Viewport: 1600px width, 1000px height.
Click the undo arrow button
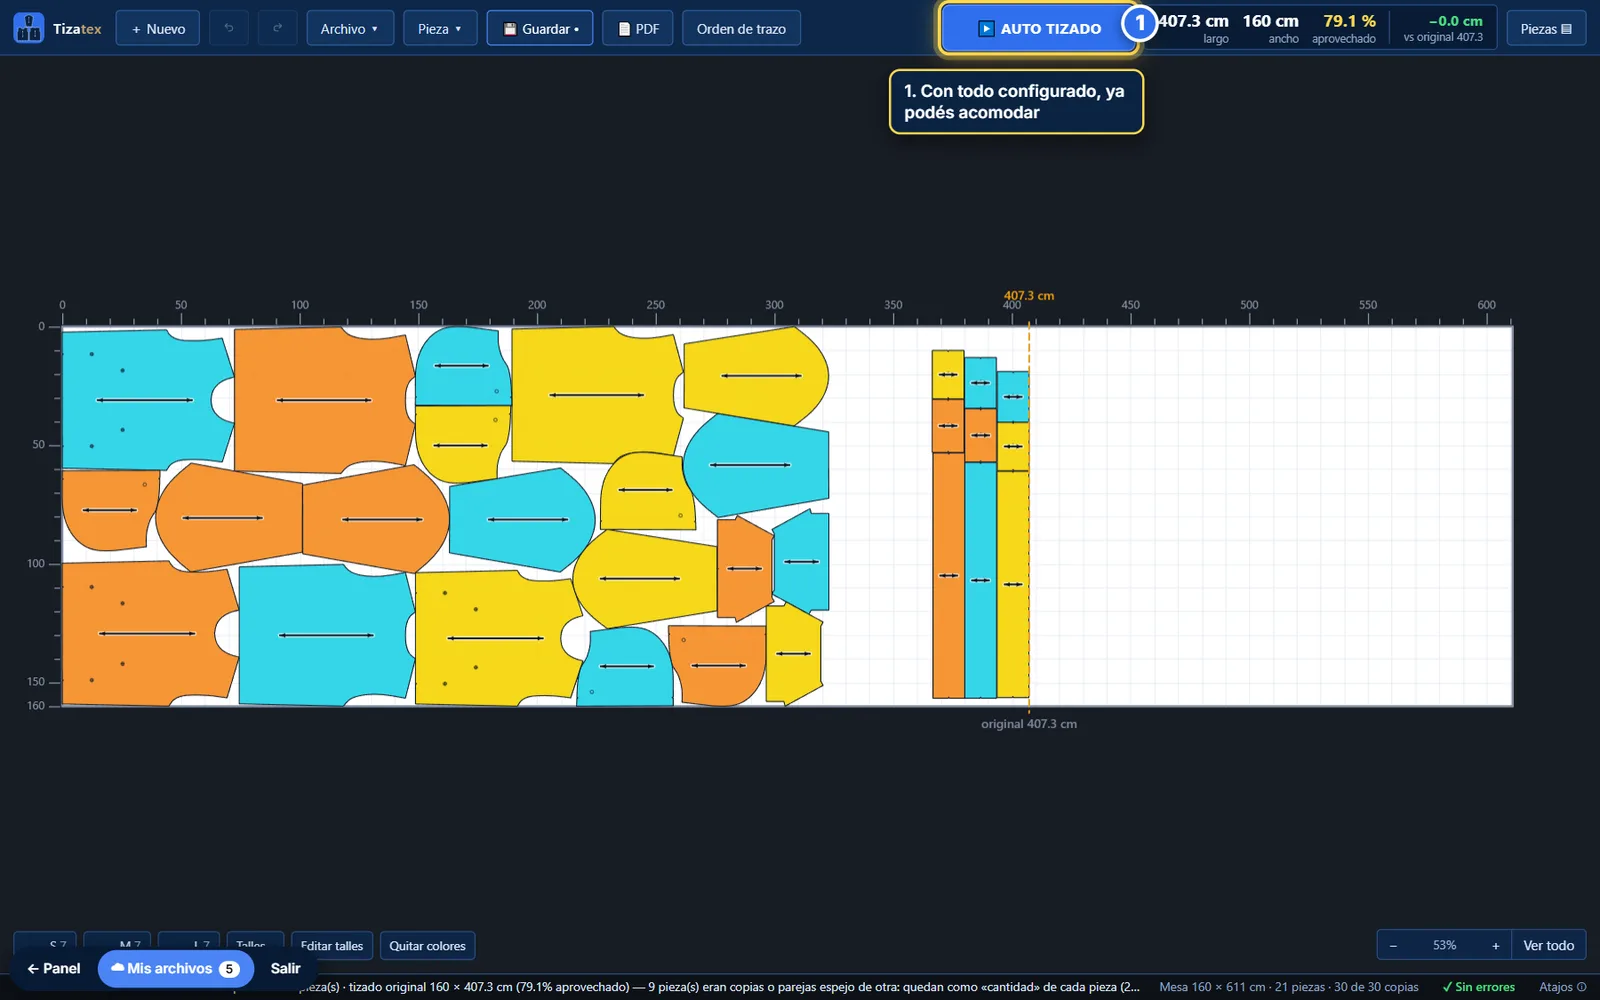click(229, 29)
